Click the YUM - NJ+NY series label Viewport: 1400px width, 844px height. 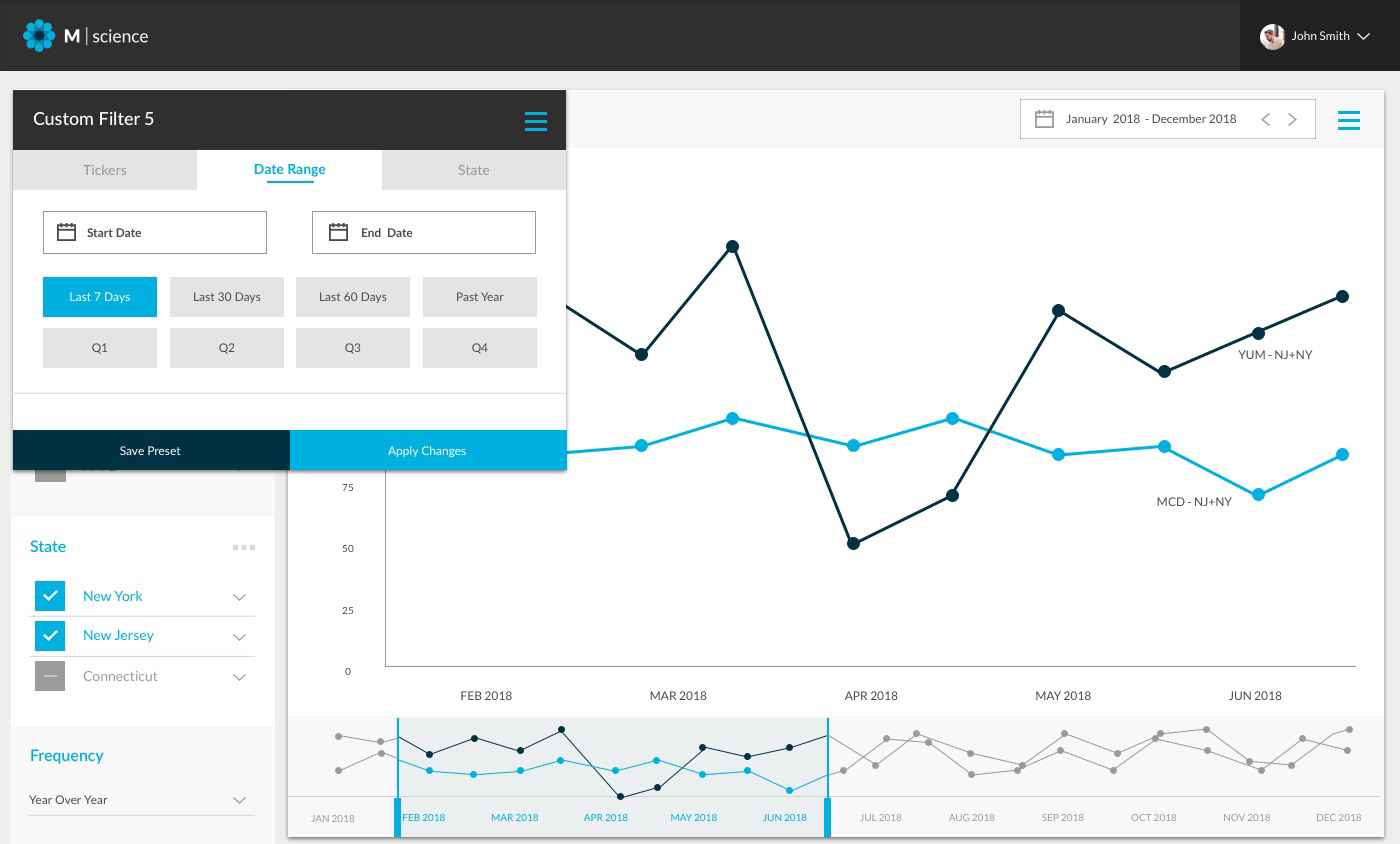[1275, 355]
